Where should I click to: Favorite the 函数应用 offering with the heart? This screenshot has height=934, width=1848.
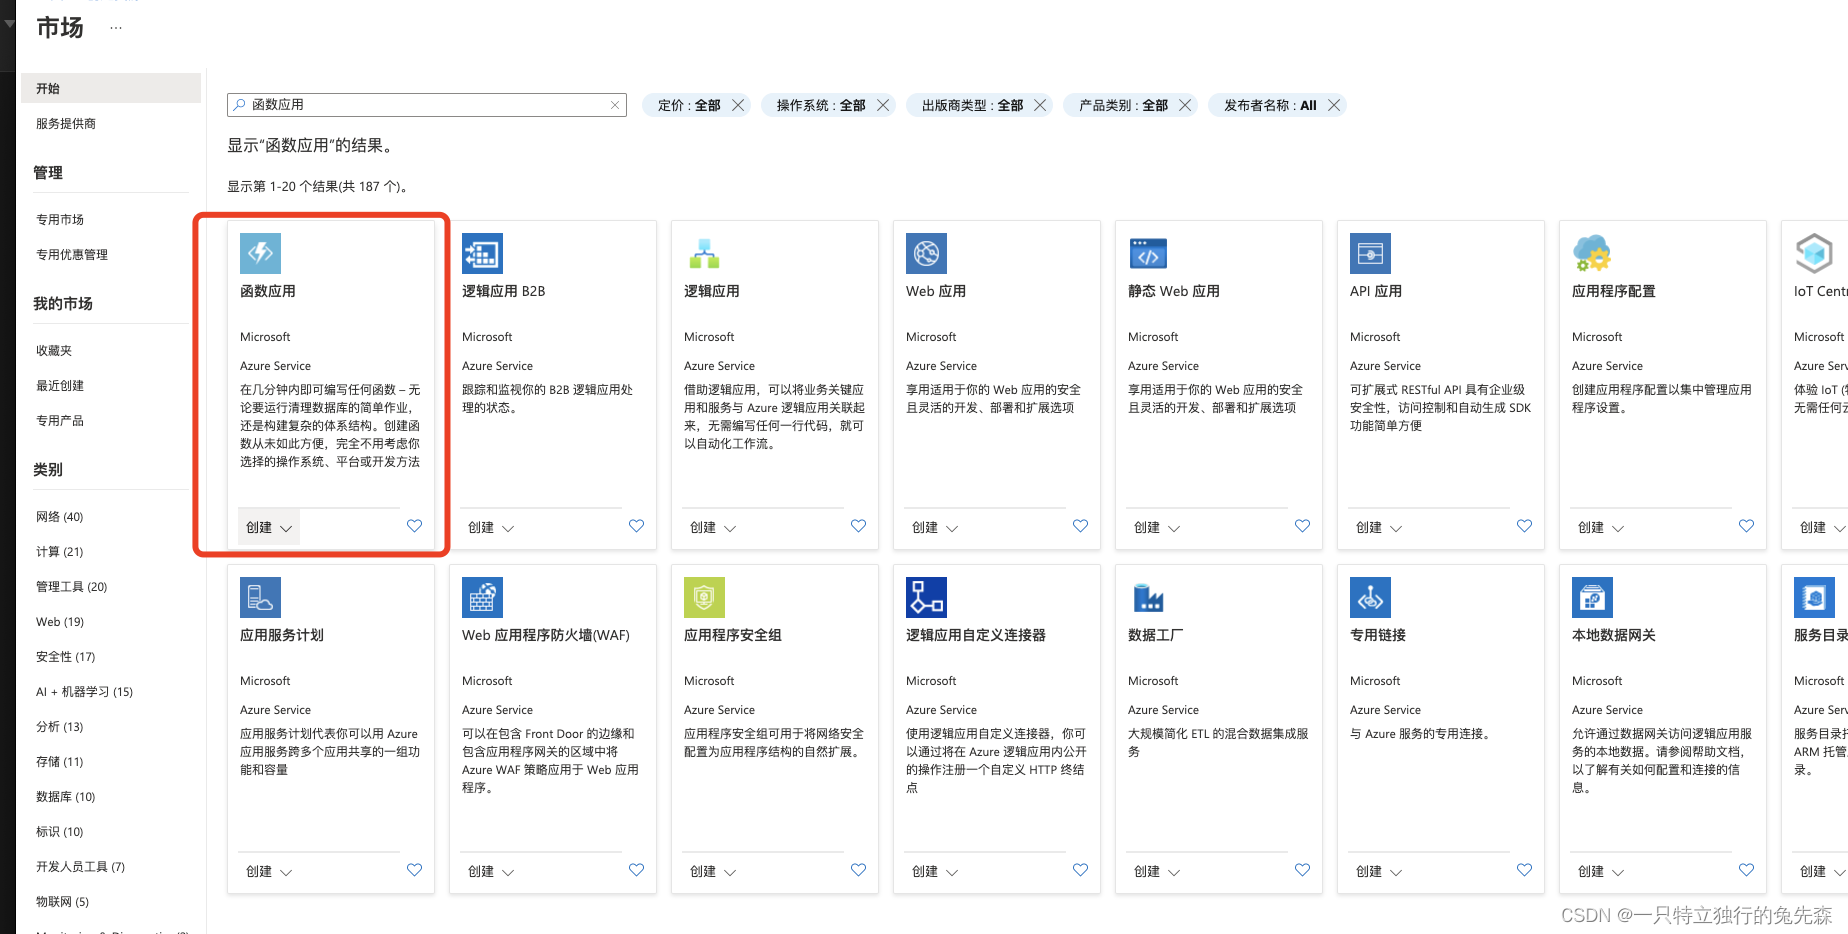coord(414,526)
